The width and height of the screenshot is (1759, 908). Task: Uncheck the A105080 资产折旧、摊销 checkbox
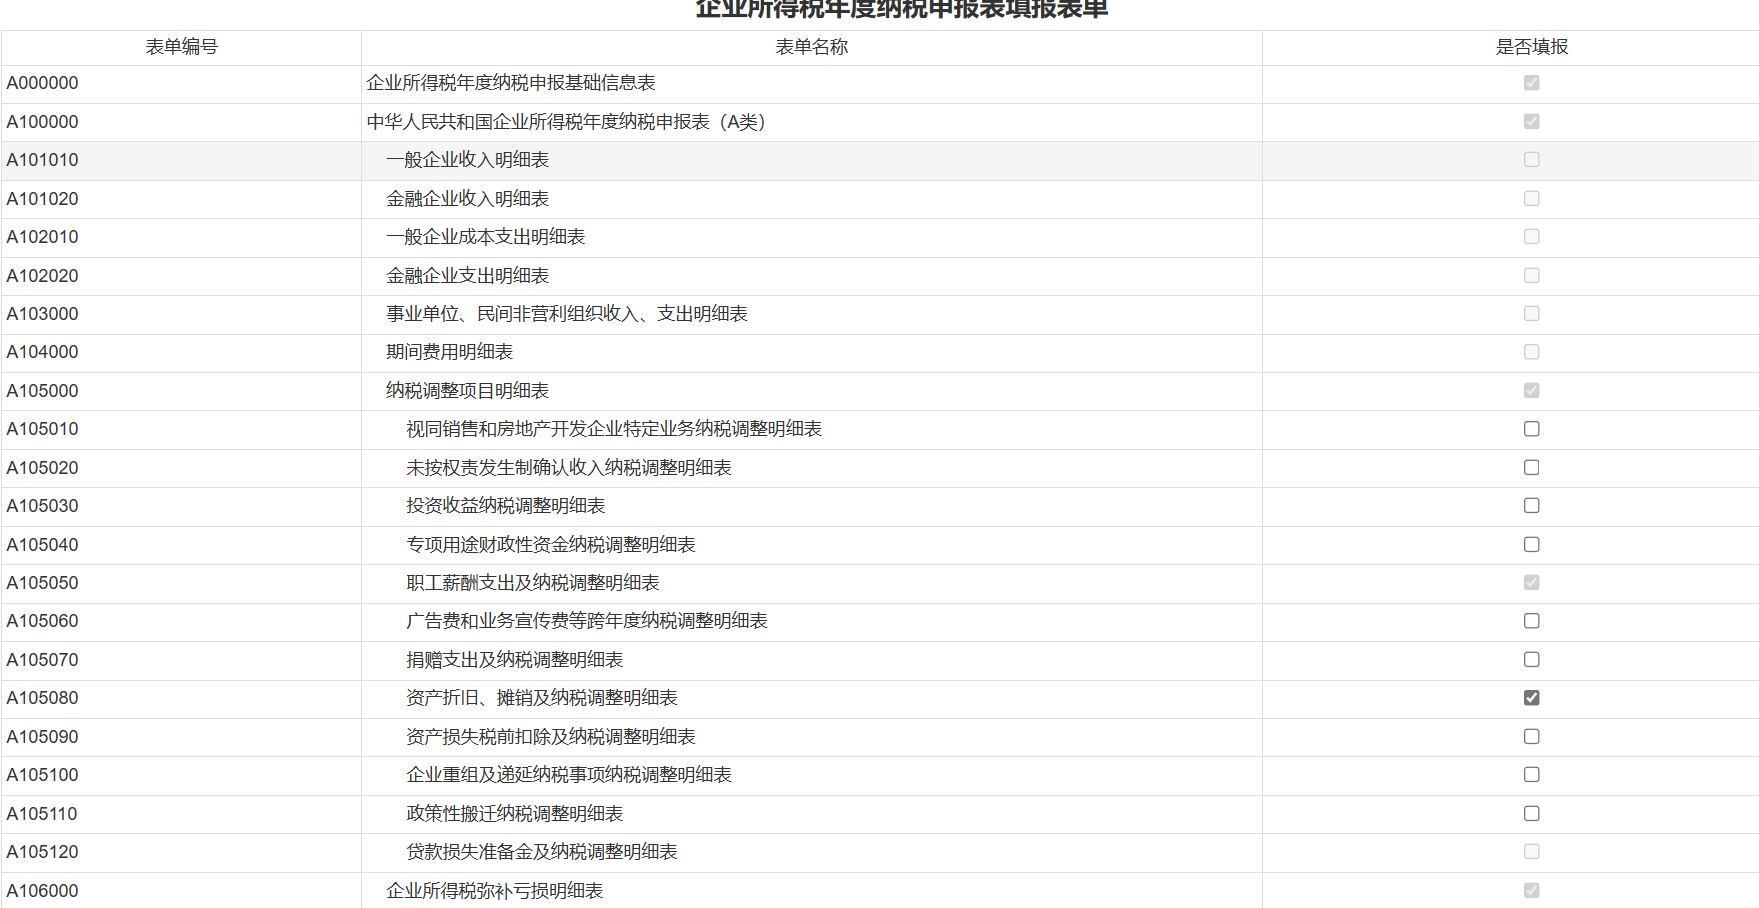1531,698
